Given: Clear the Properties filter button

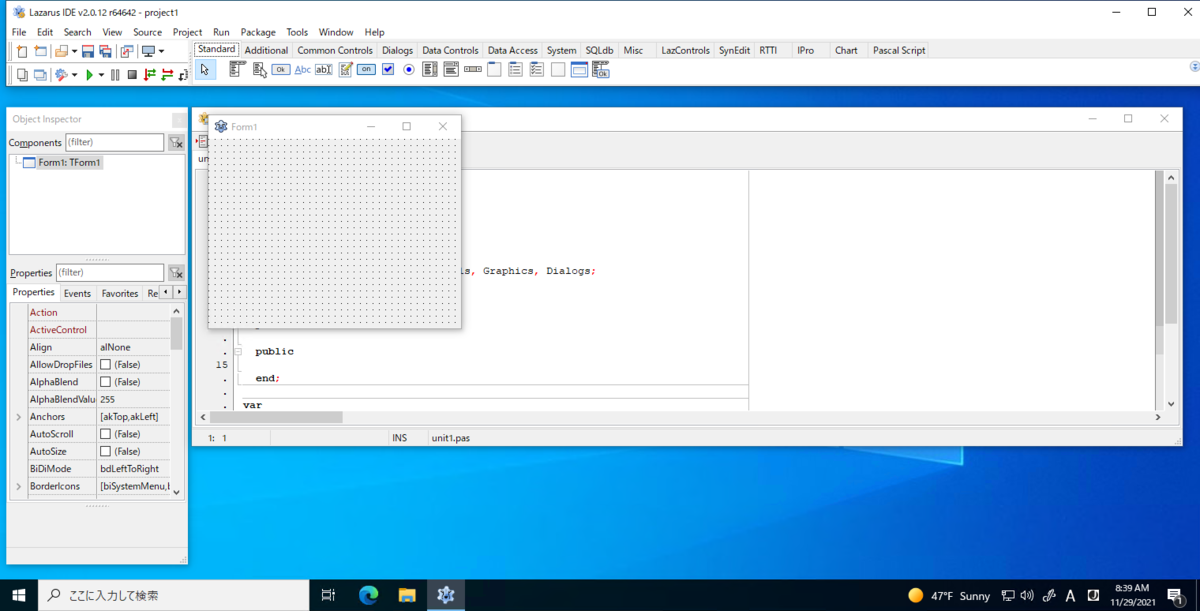Looking at the screenshot, I should [x=176, y=273].
